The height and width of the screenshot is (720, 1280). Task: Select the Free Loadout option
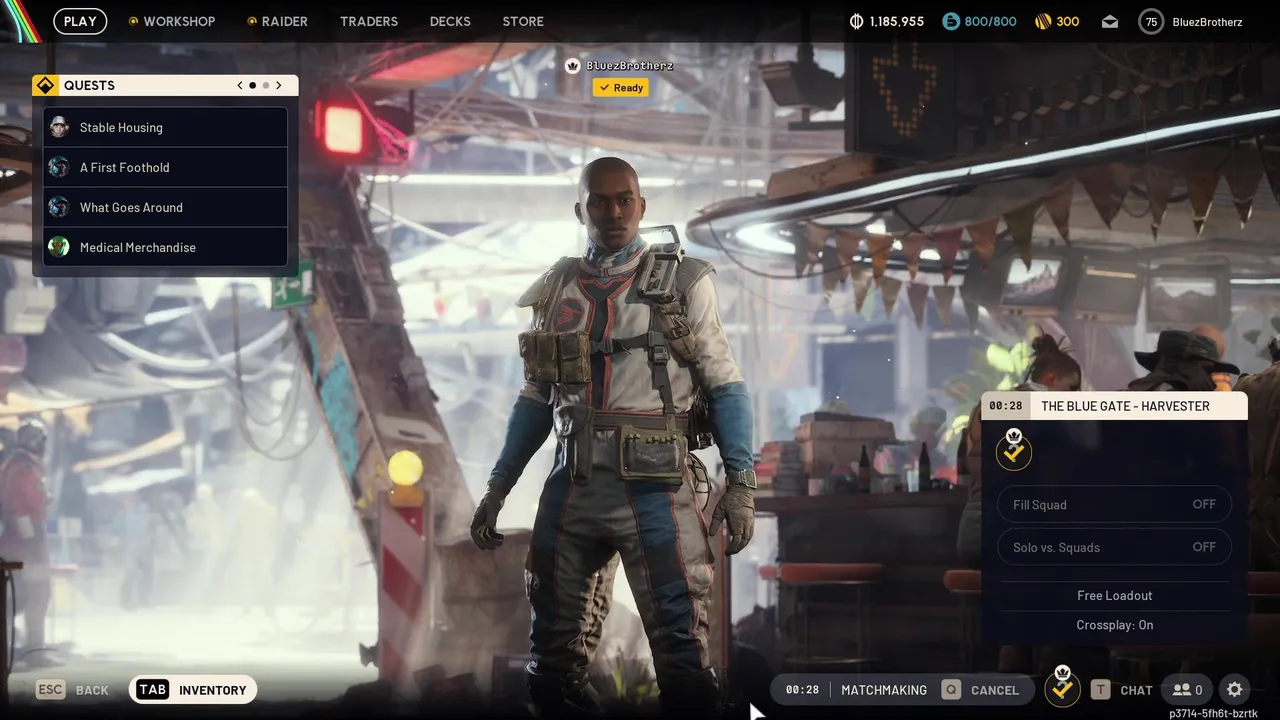click(1114, 595)
